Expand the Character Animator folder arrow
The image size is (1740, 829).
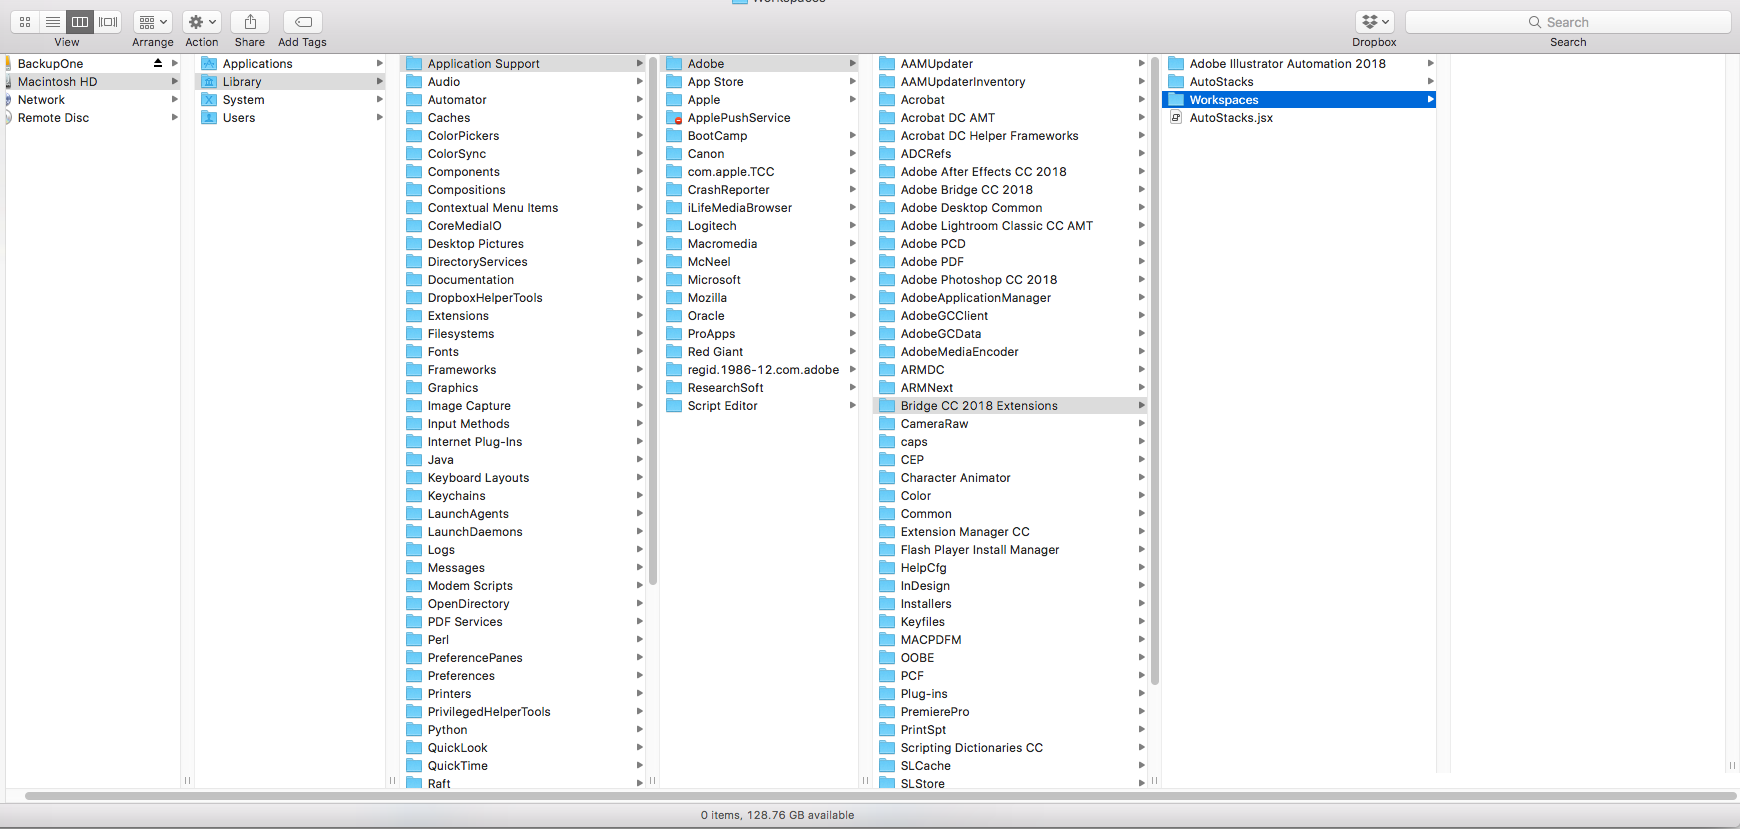tap(1141, 478)
